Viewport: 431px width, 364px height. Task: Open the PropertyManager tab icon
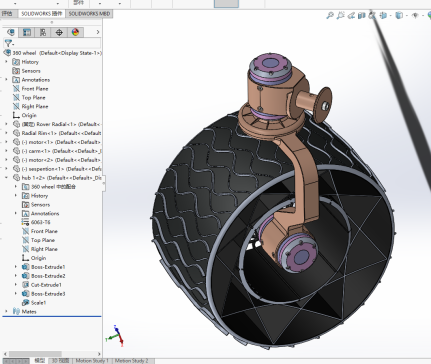coord(27,32)
